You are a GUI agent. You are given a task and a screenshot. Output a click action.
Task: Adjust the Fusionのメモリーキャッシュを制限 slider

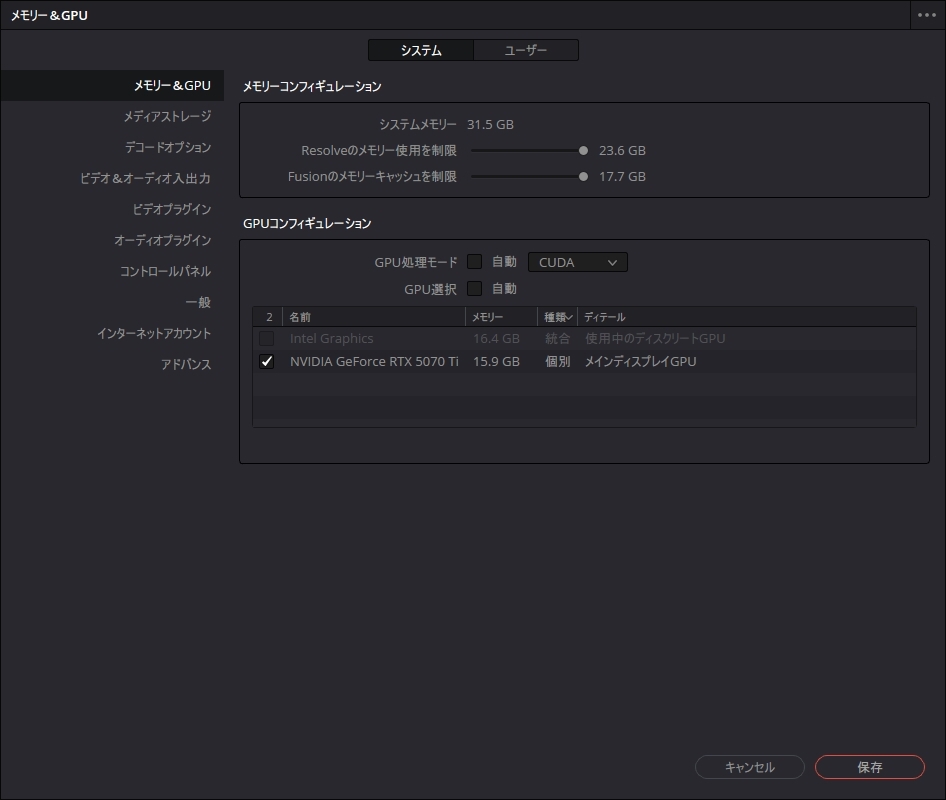[583, 176]
